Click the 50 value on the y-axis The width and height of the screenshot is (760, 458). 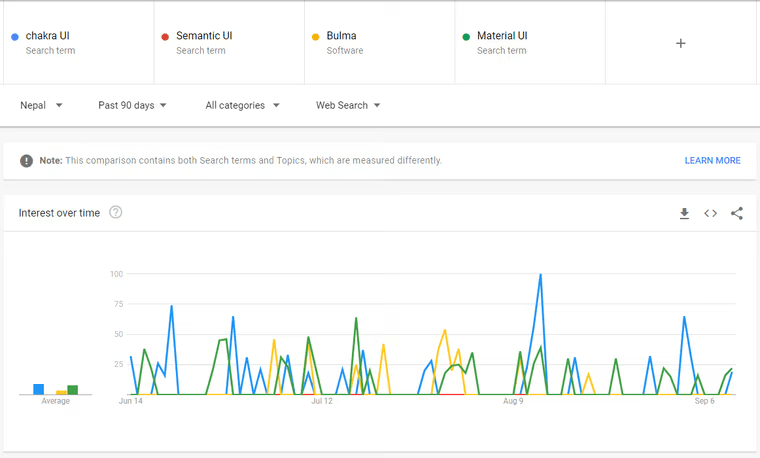119,334
